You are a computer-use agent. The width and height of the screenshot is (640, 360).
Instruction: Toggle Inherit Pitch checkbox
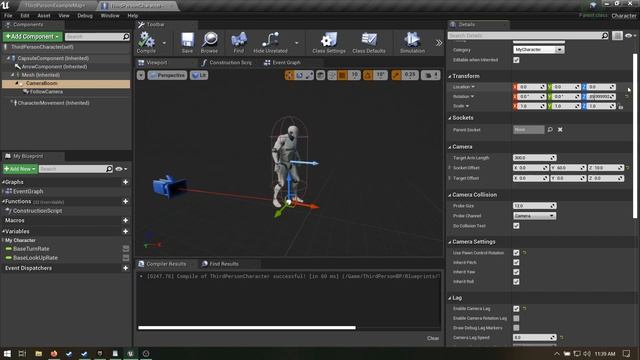click(x=516, y=262)
